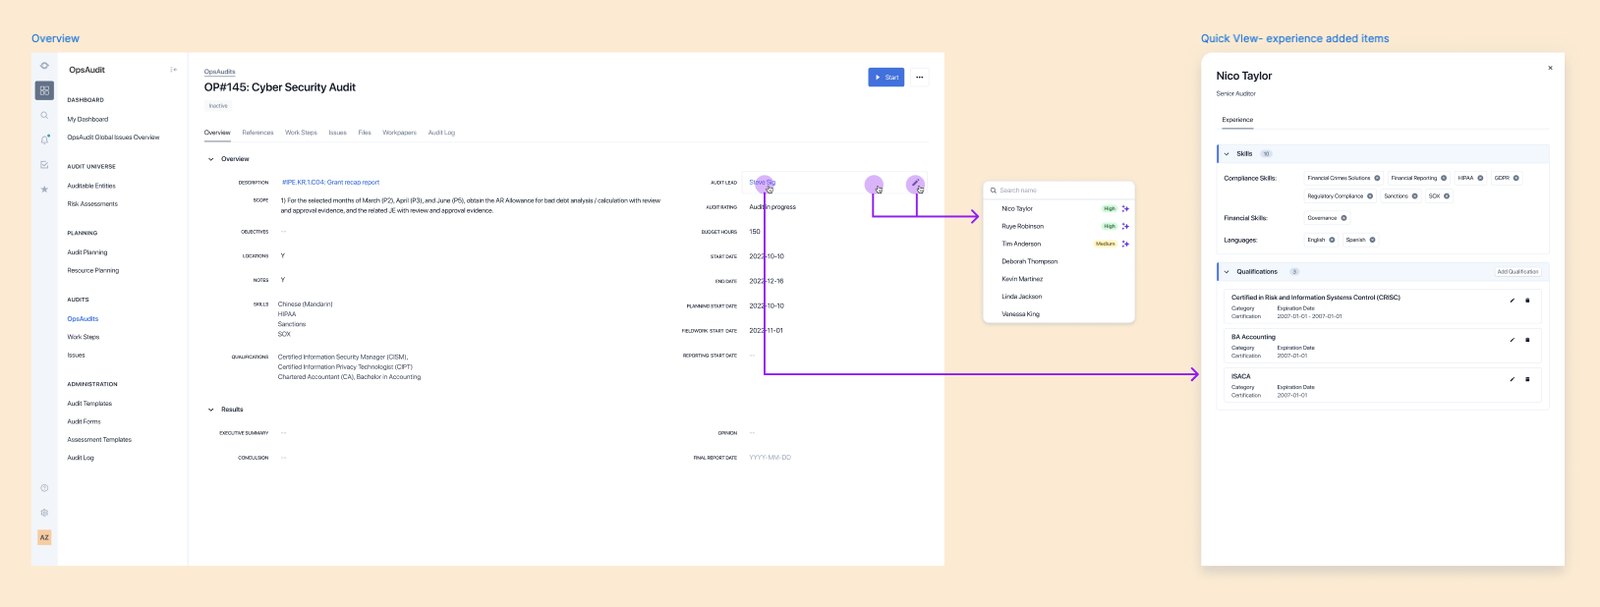Switch to the Work Steps tab
This screenshot has height=607, width=1600.
(x=301, y=133)
